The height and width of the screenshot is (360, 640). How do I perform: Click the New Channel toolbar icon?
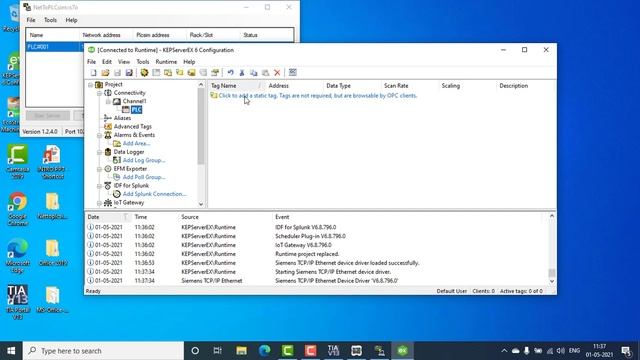pyautogui.click(x=156, y=73)
